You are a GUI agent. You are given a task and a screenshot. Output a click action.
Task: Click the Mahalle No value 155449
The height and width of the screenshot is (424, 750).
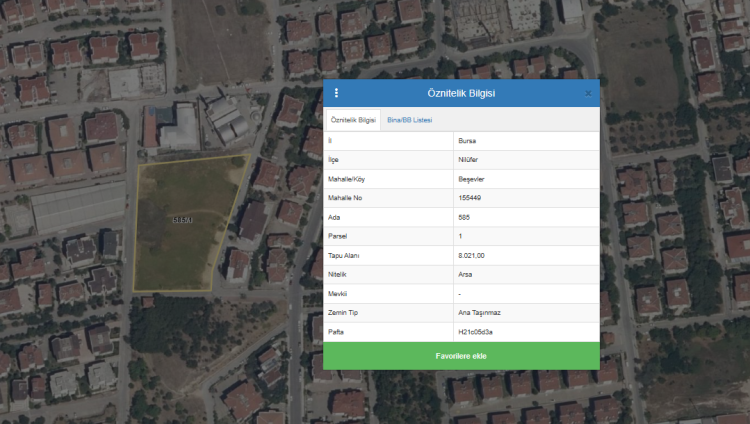tap(470, 198)
